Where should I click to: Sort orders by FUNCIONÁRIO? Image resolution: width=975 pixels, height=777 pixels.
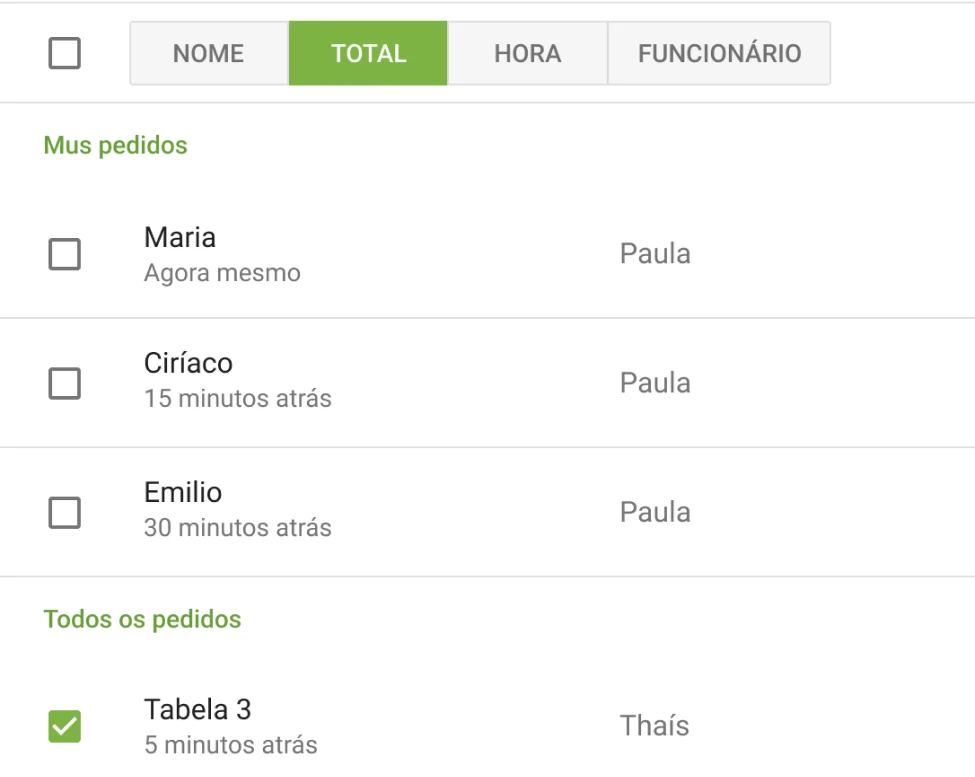[718, 53]
